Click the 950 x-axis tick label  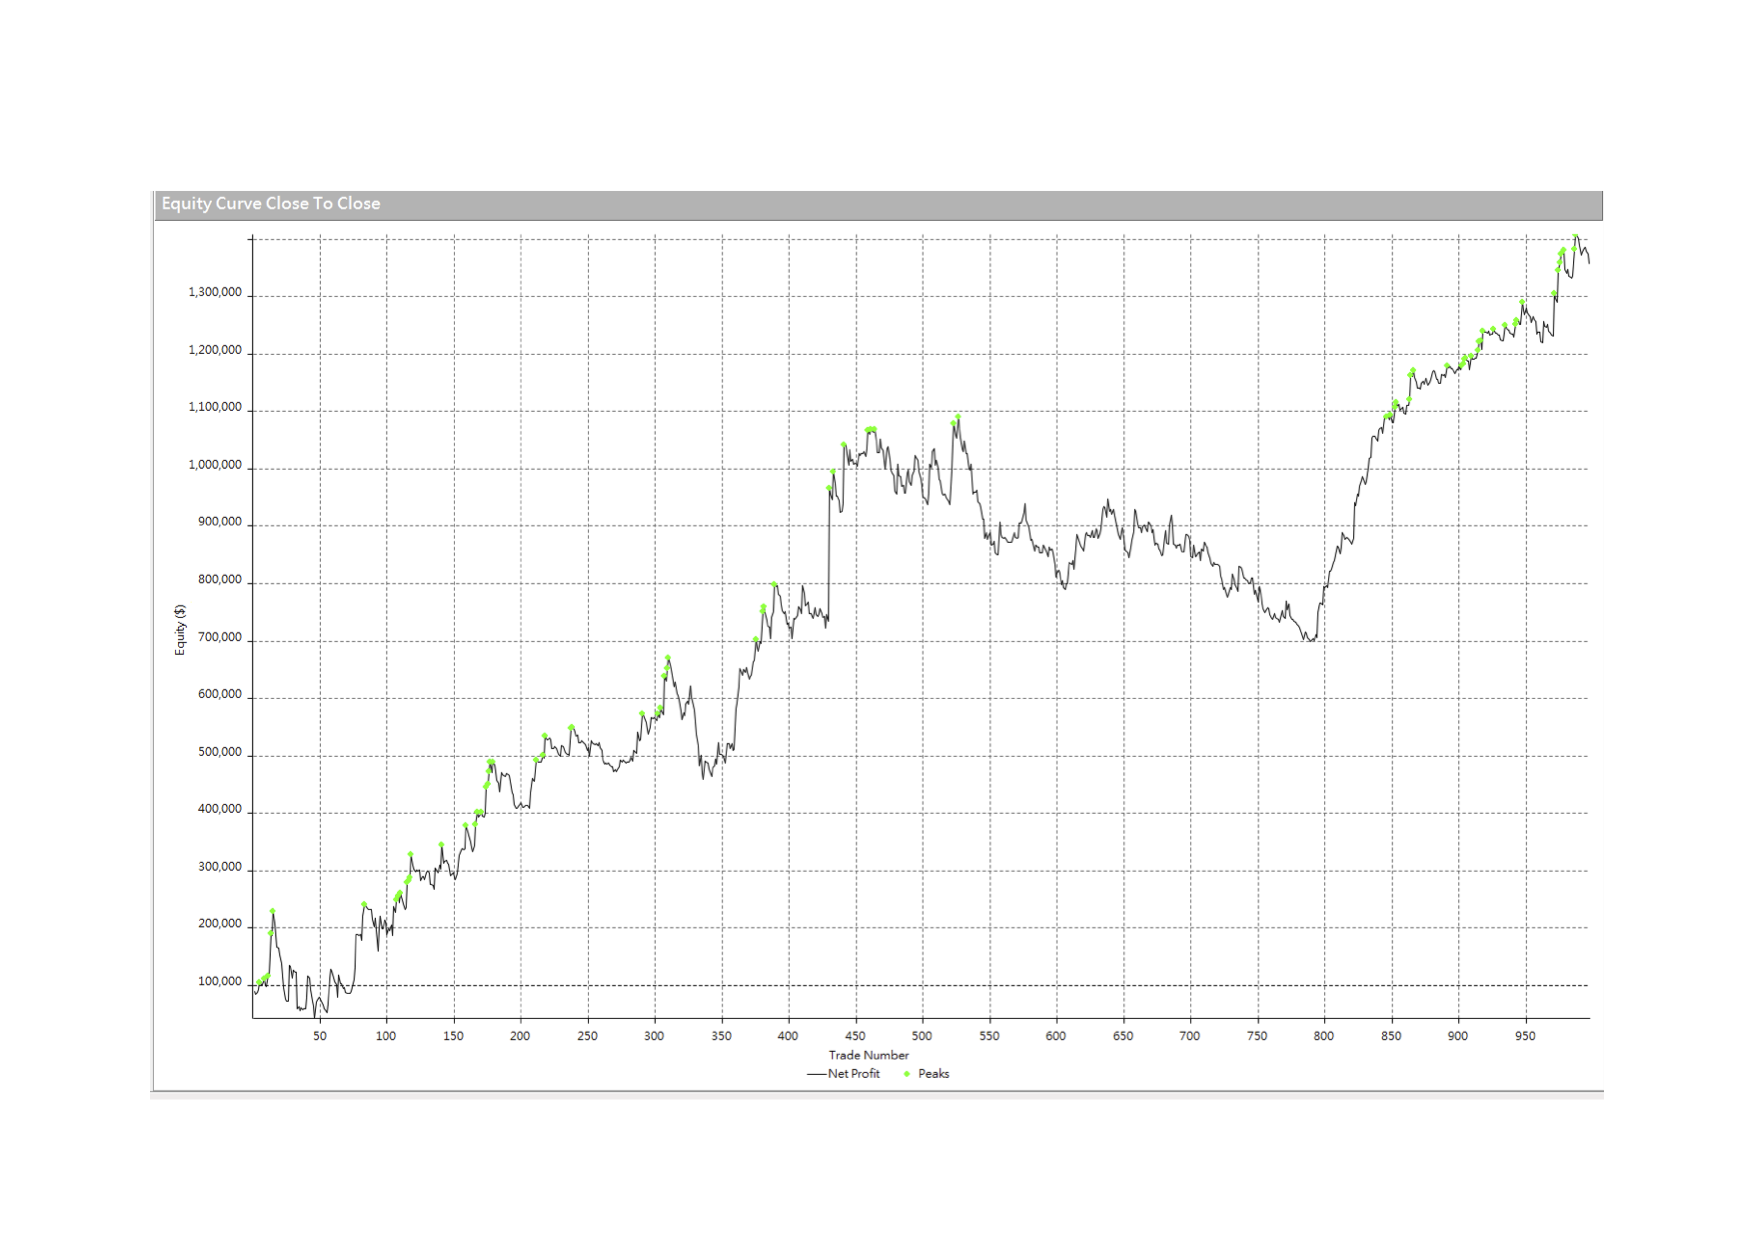[1525, 1036]
